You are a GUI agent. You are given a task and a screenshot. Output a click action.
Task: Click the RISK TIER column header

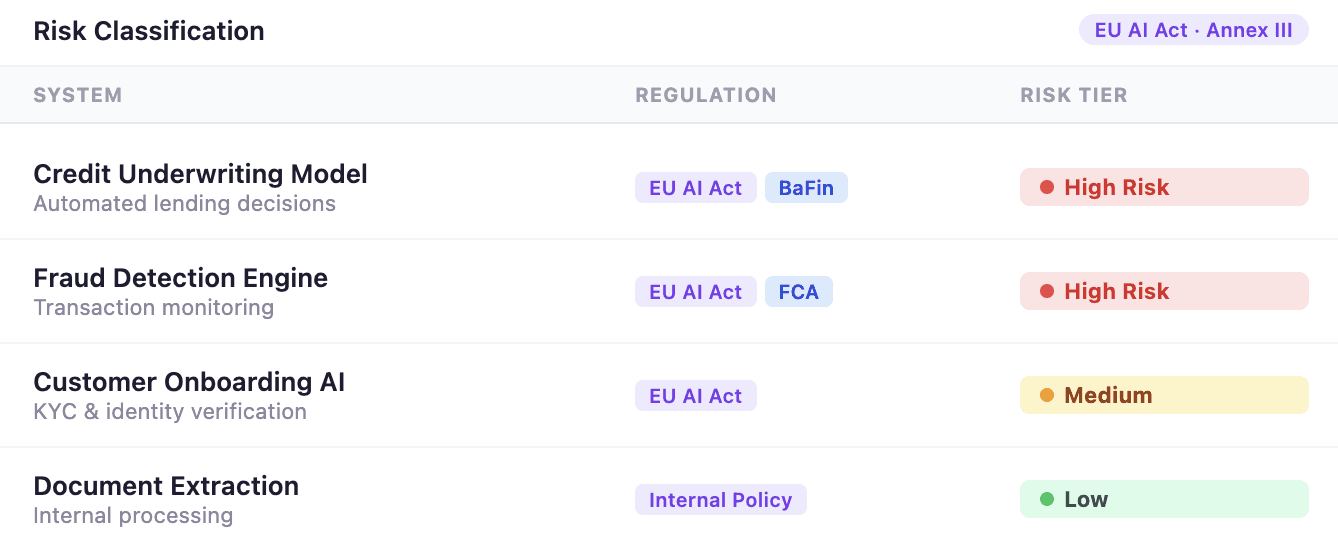tap(1073, 95)
